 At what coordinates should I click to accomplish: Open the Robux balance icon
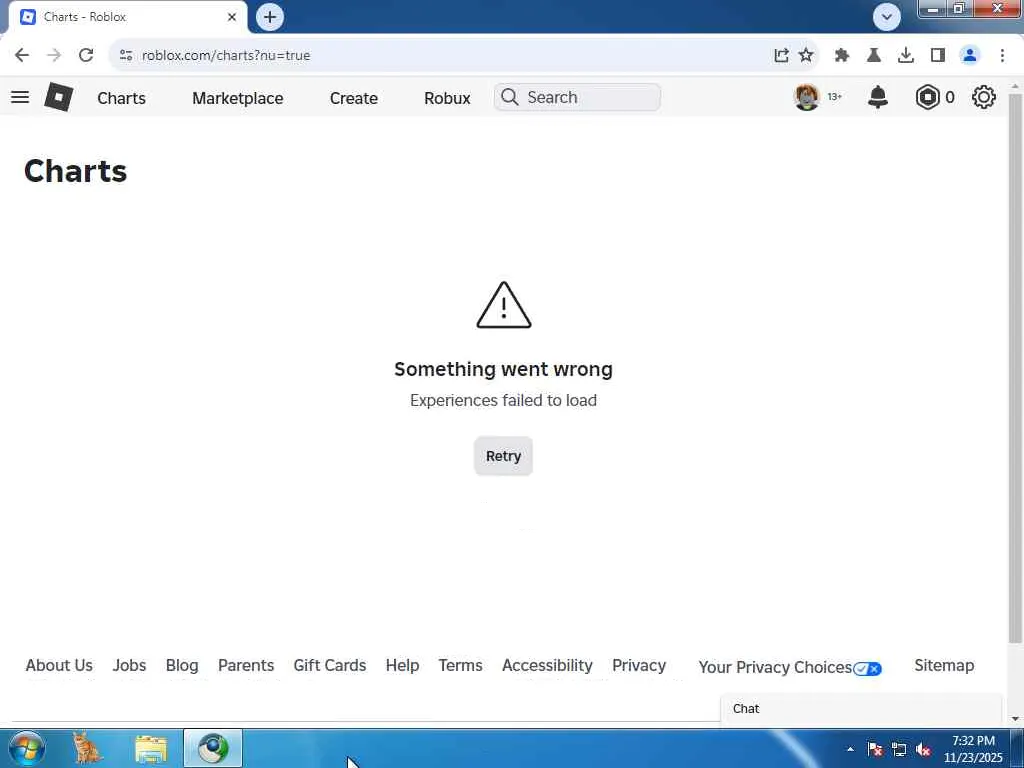(927, 97)
